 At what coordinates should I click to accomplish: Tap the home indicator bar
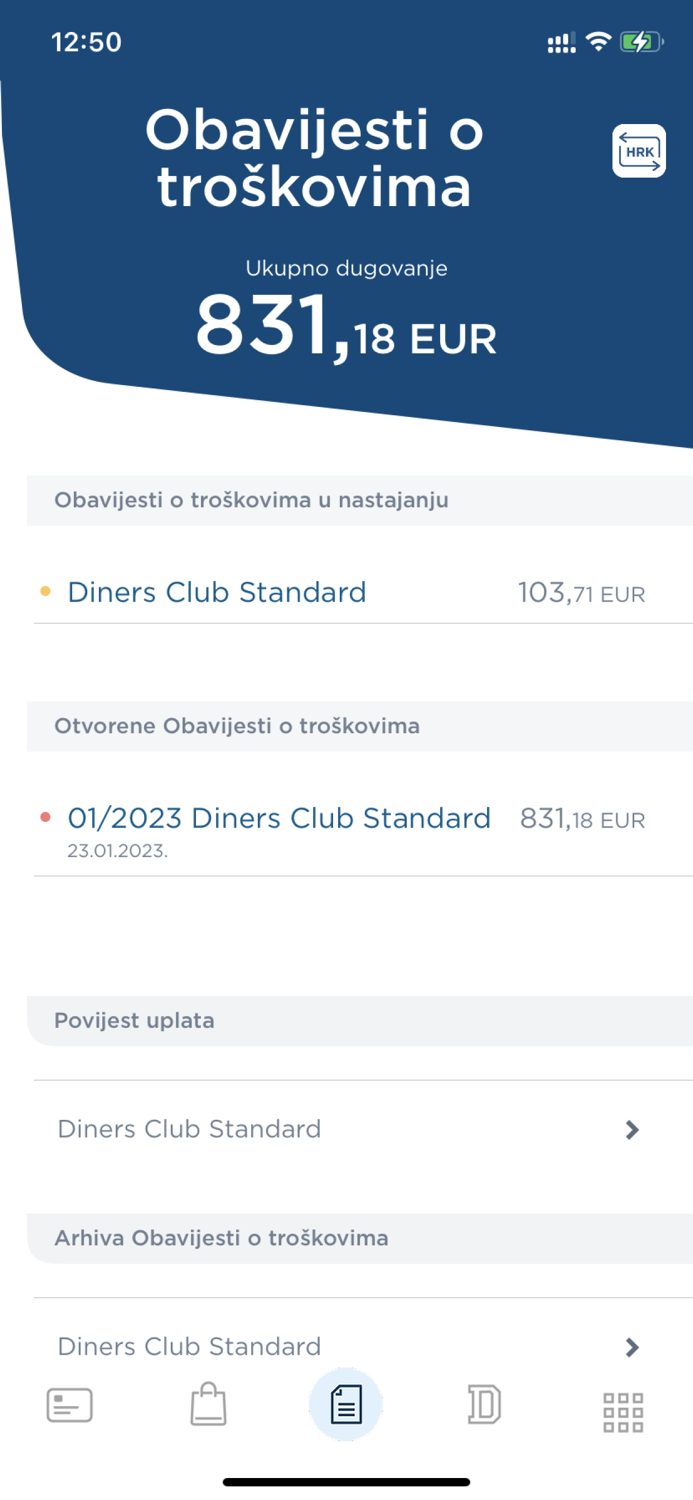click(346, 1481)
